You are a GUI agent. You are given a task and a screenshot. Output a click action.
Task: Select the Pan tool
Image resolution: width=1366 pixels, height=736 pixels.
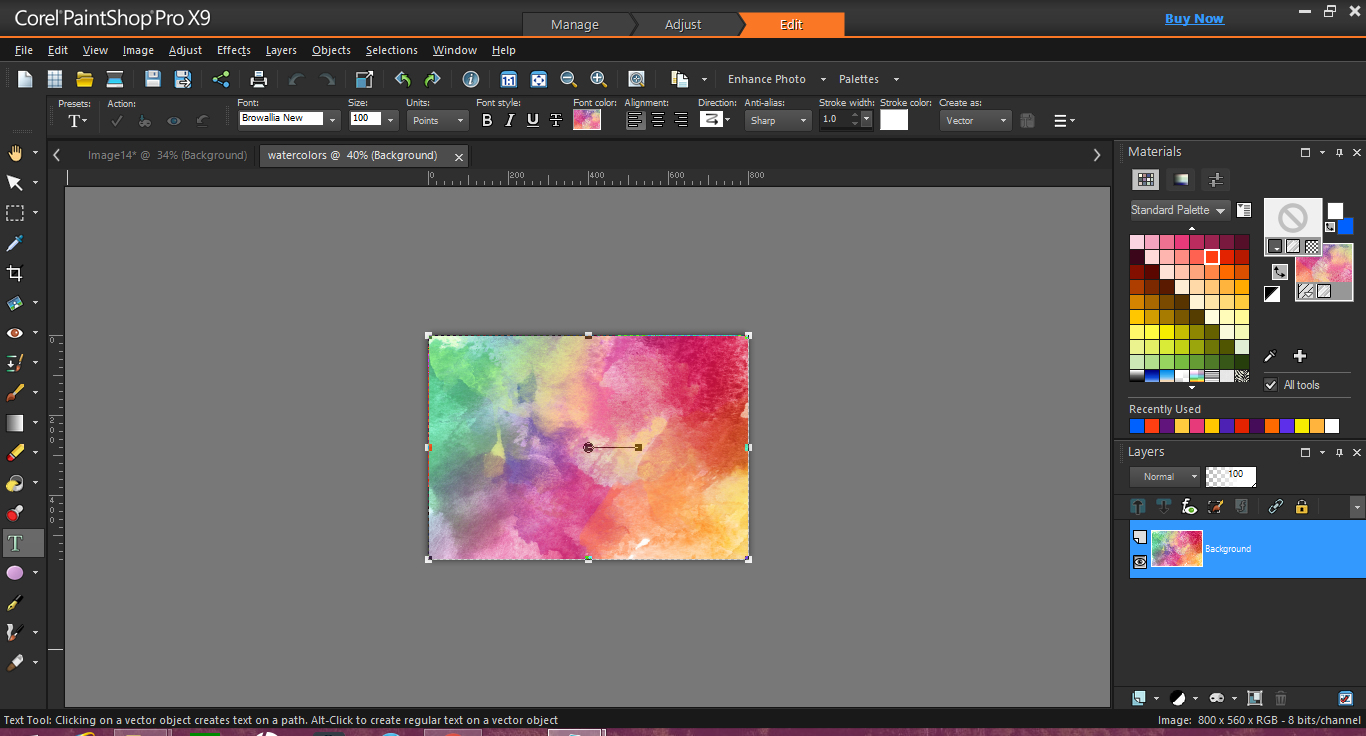pyautogui.click(x=15, y=153)
